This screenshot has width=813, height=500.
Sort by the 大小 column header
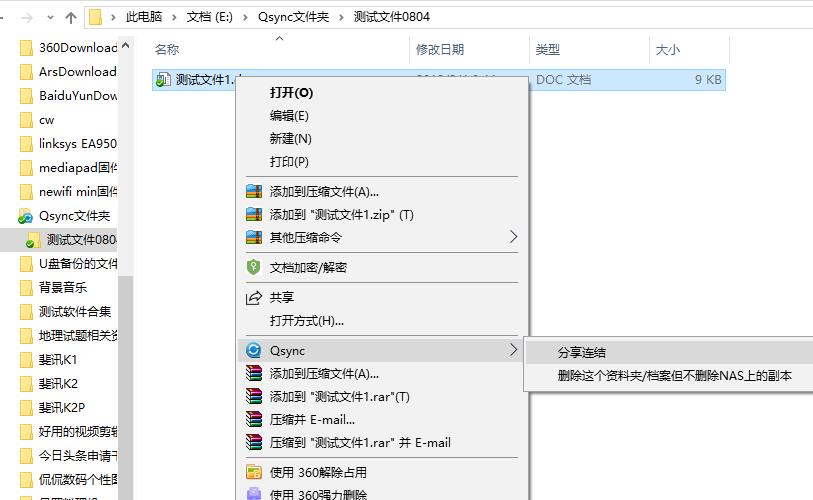[x=668, y=50]
